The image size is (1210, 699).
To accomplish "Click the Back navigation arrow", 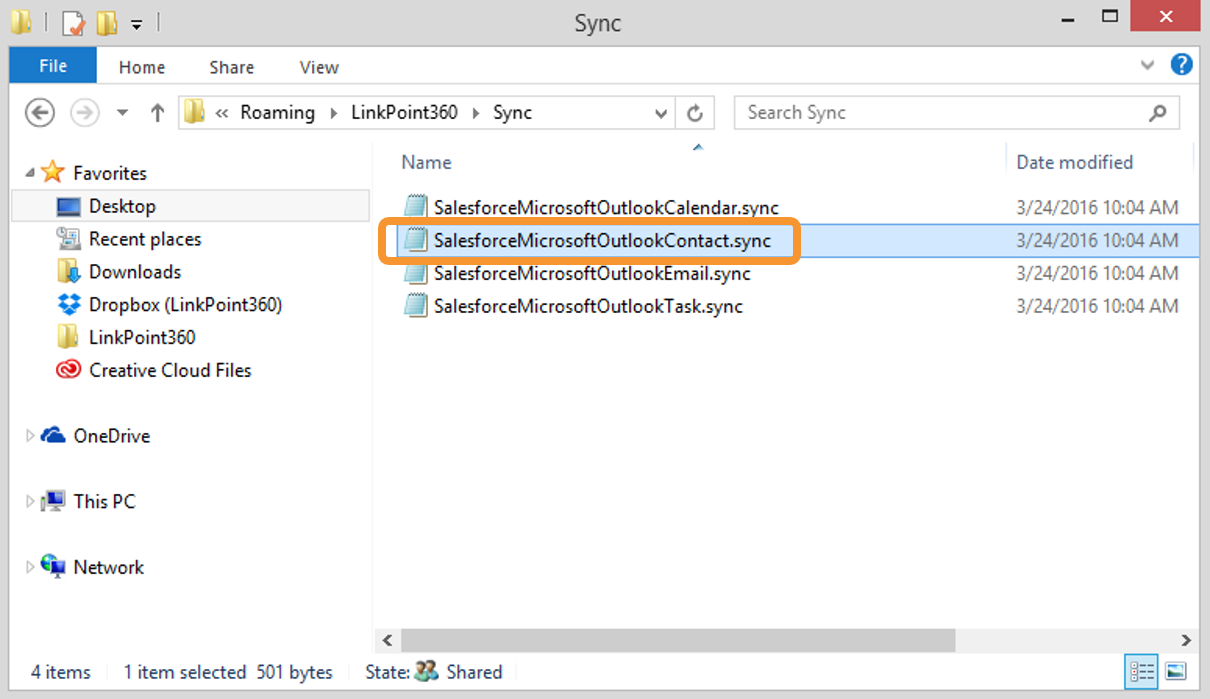I will pyautogui.click(x=39, y=113).
